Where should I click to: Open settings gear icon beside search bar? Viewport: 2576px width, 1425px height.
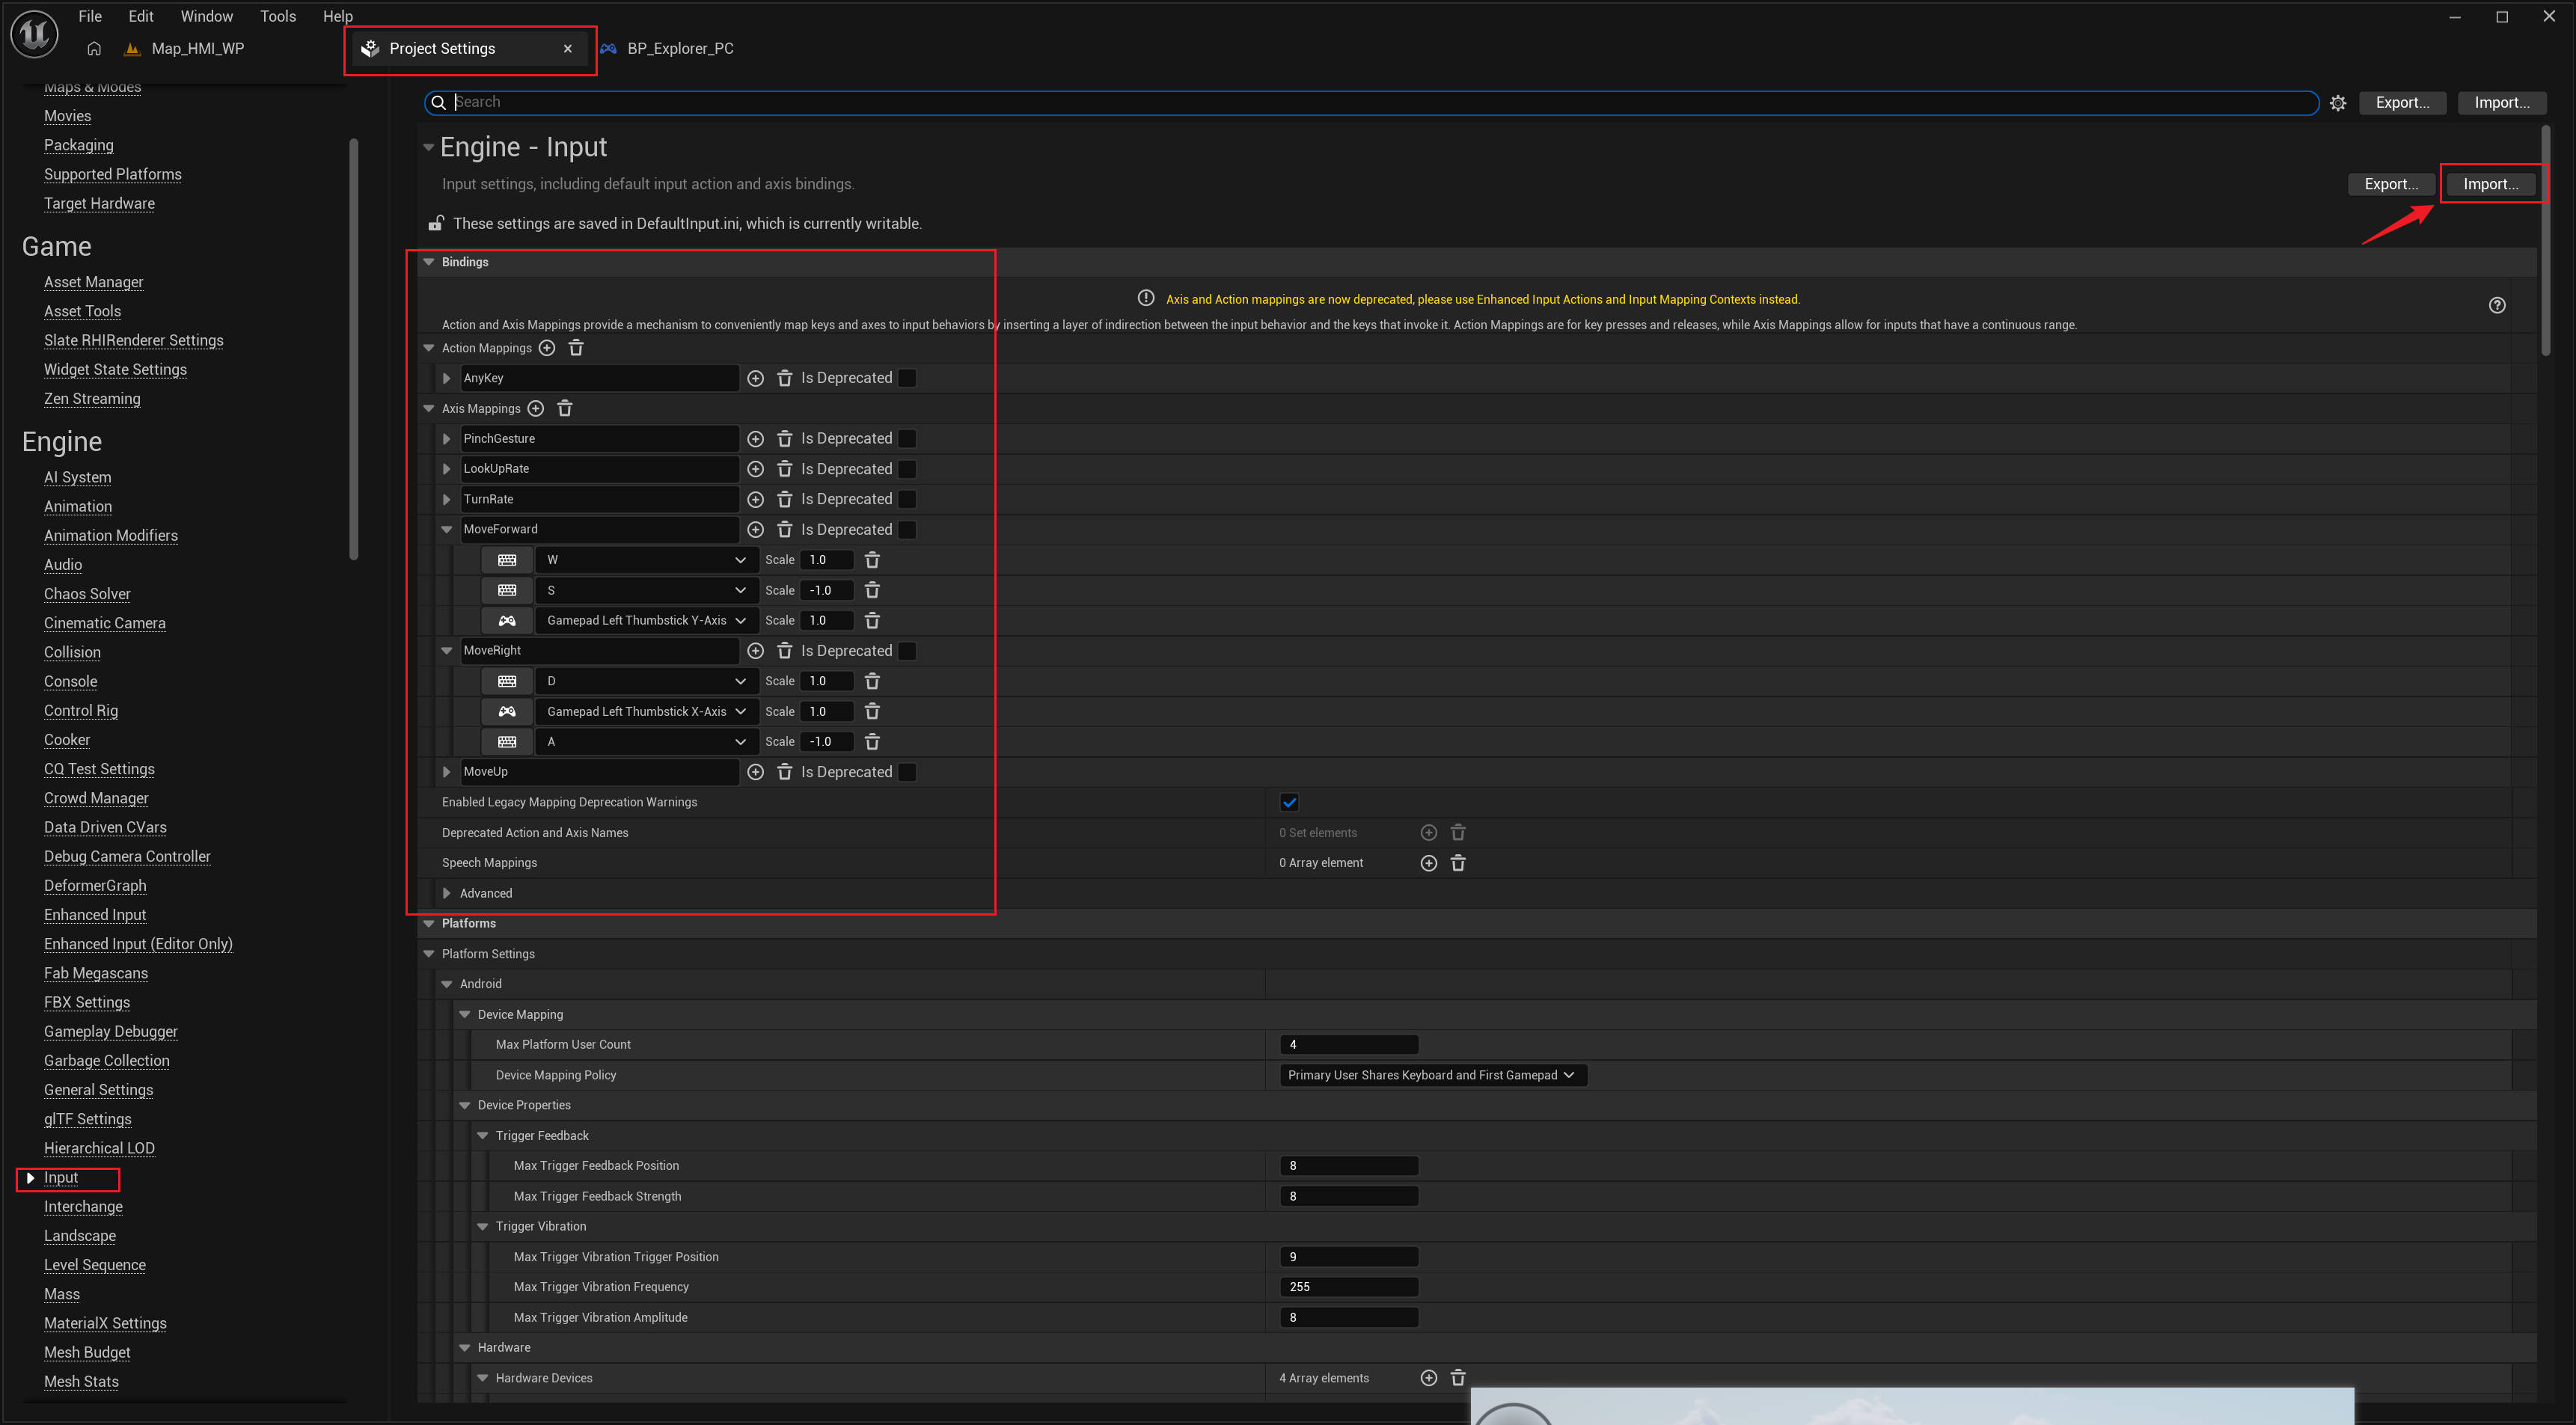click(x=2338, y=103)
